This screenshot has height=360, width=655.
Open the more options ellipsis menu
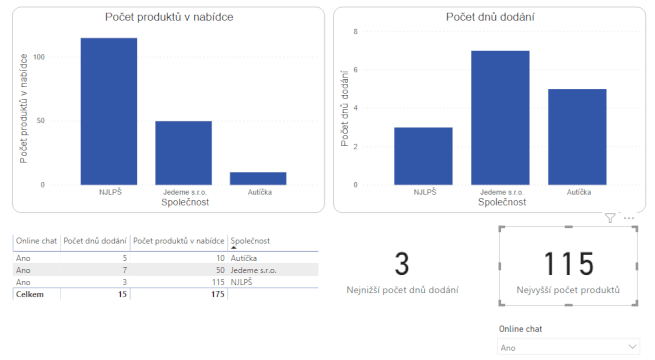click(x=629, y=218)
